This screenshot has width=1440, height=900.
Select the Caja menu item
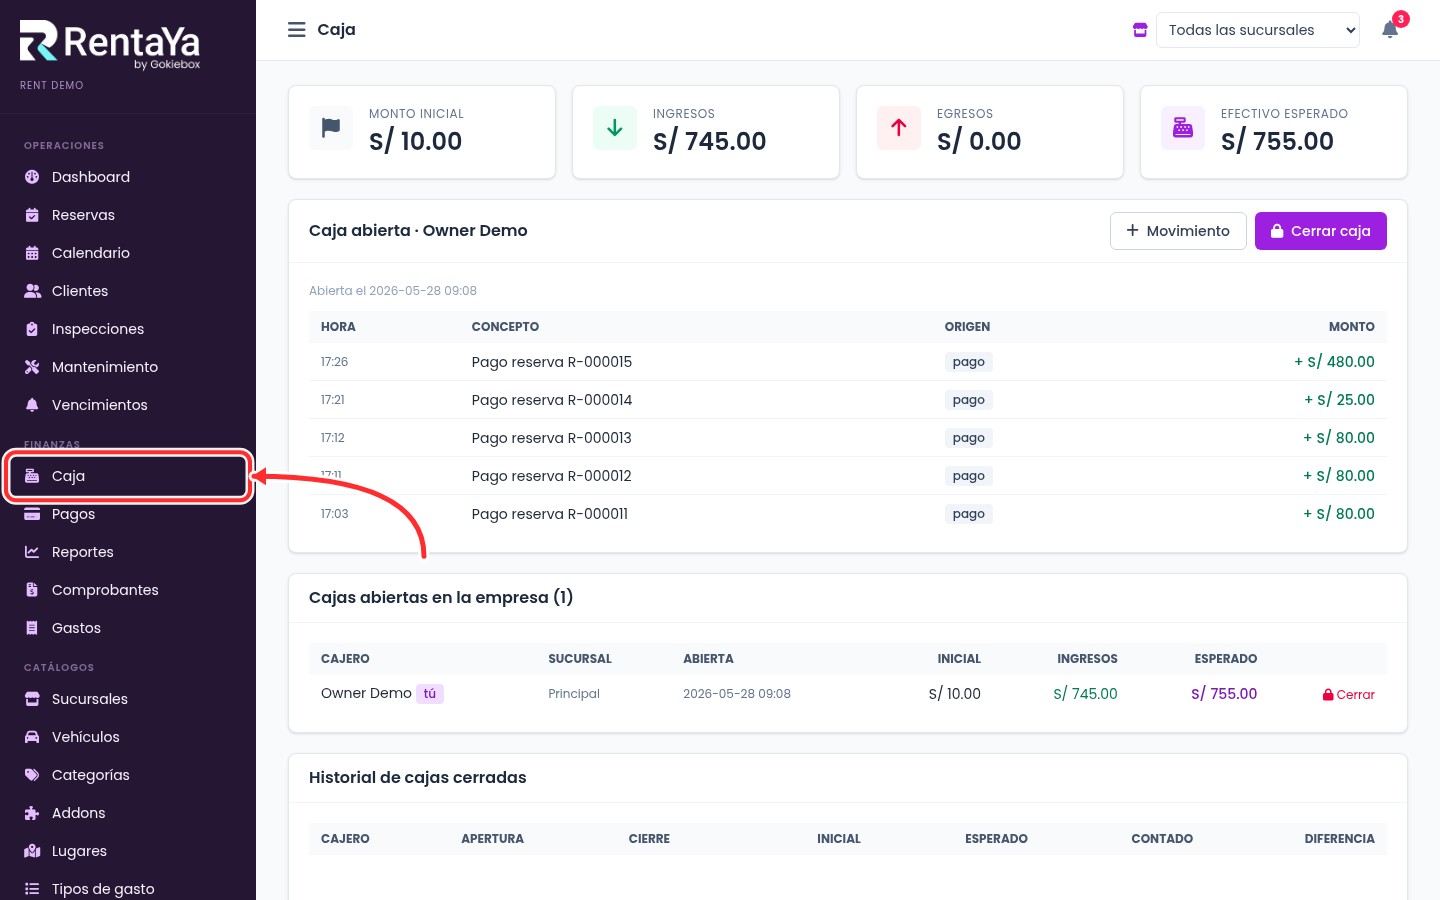point(128,476)
